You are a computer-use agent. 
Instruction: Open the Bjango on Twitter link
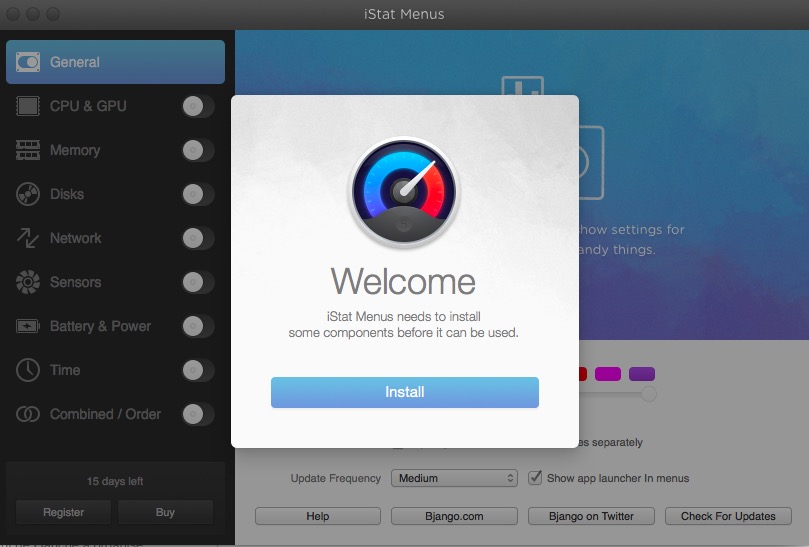[x=591, y=516]
